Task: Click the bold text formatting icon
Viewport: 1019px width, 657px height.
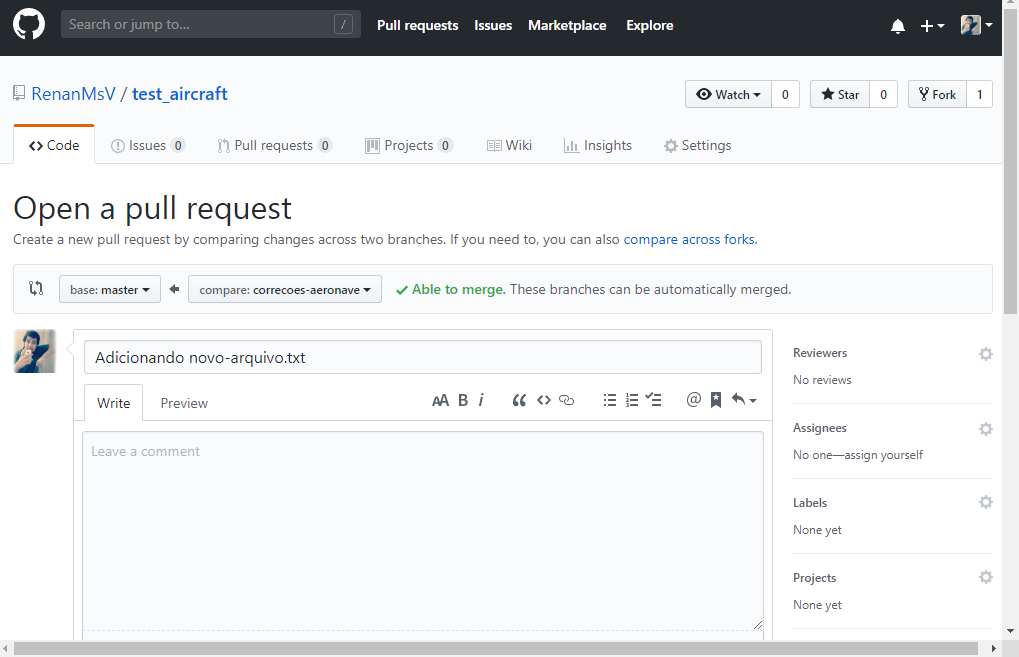Action: tap(463, 400)
